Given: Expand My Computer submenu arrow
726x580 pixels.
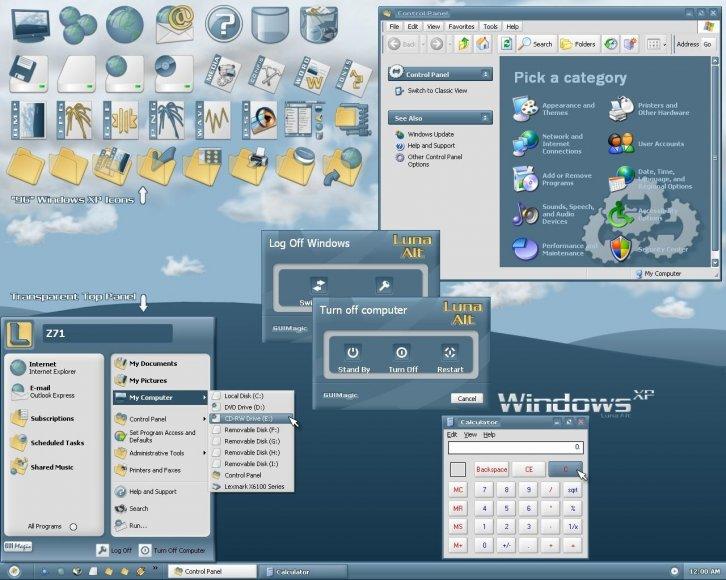Looking at the screenshot, I should point(204,398).
